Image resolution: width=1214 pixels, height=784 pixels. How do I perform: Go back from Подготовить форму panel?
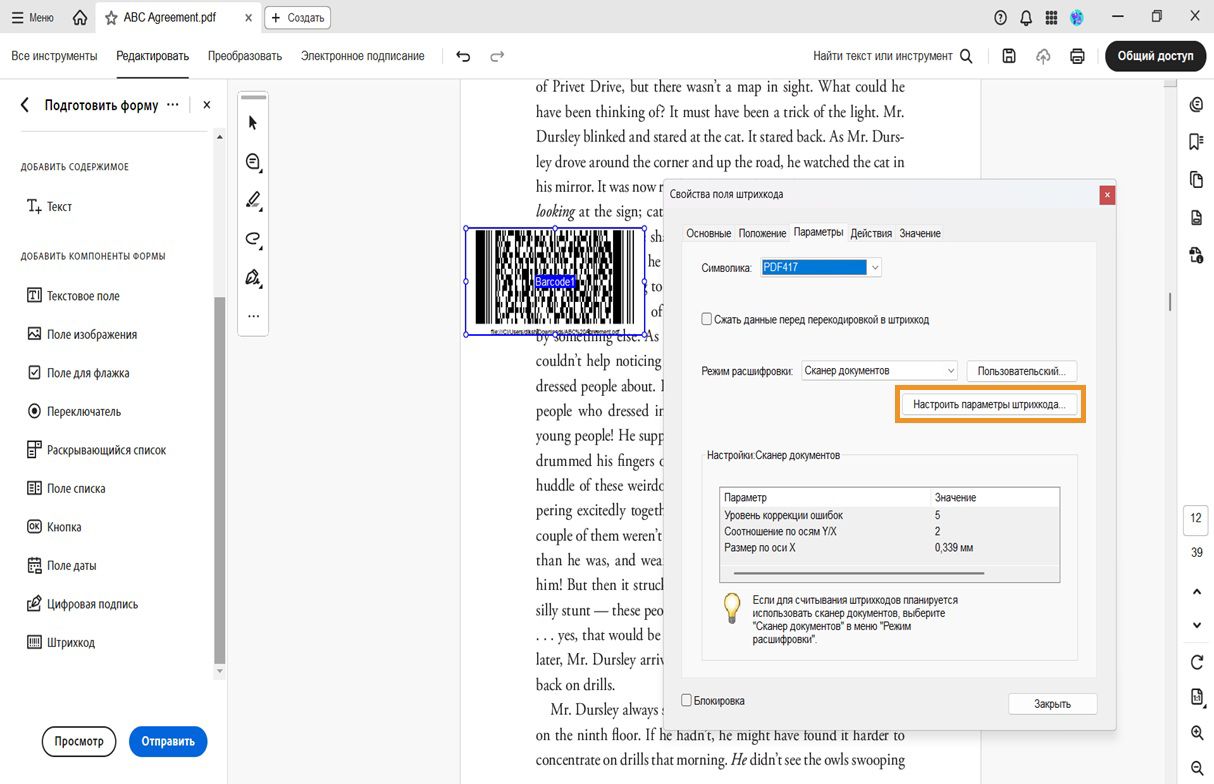point(25,105)
